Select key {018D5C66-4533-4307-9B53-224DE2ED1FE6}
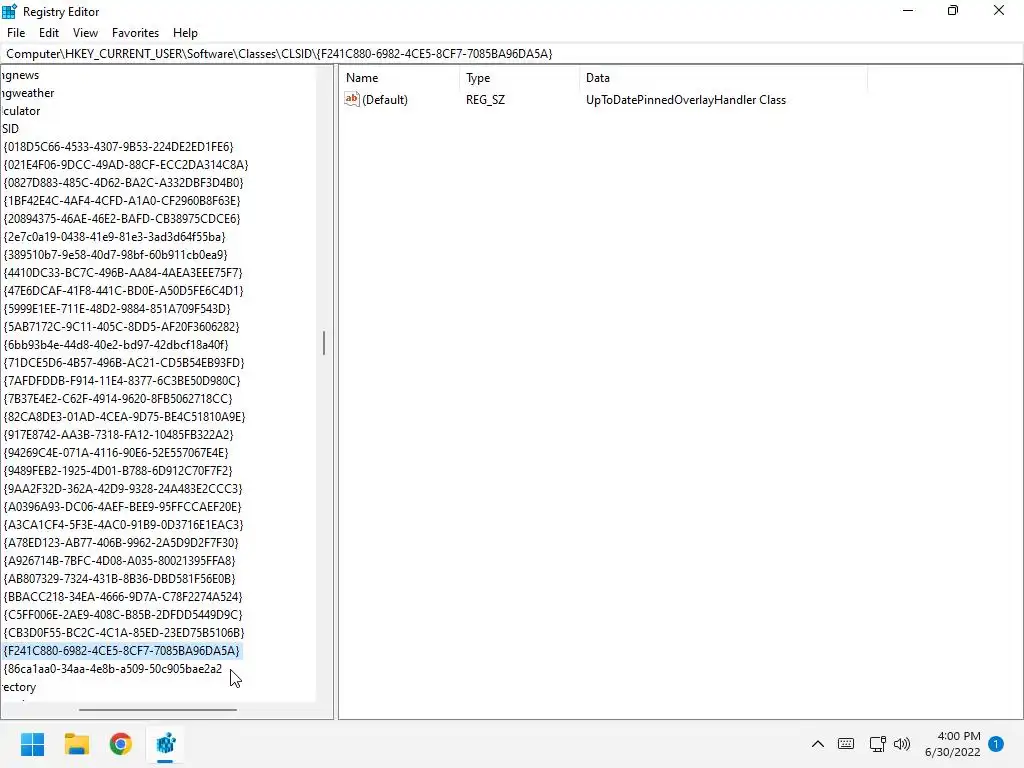The image size is (1024, 768). [118, 147]
